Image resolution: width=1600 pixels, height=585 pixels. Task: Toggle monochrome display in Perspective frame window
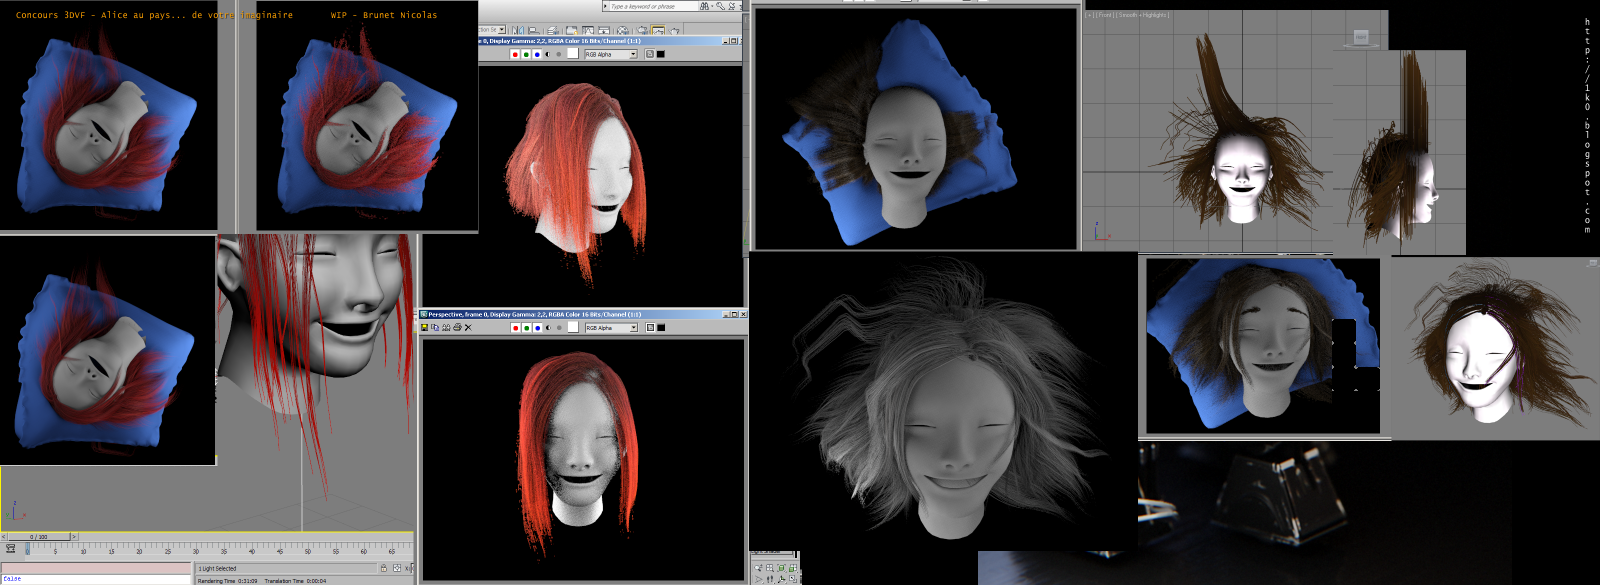[x=559, y=328]
